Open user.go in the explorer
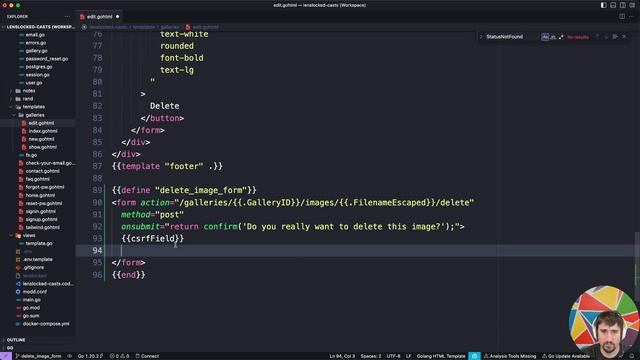 click(x=34, y=83)
